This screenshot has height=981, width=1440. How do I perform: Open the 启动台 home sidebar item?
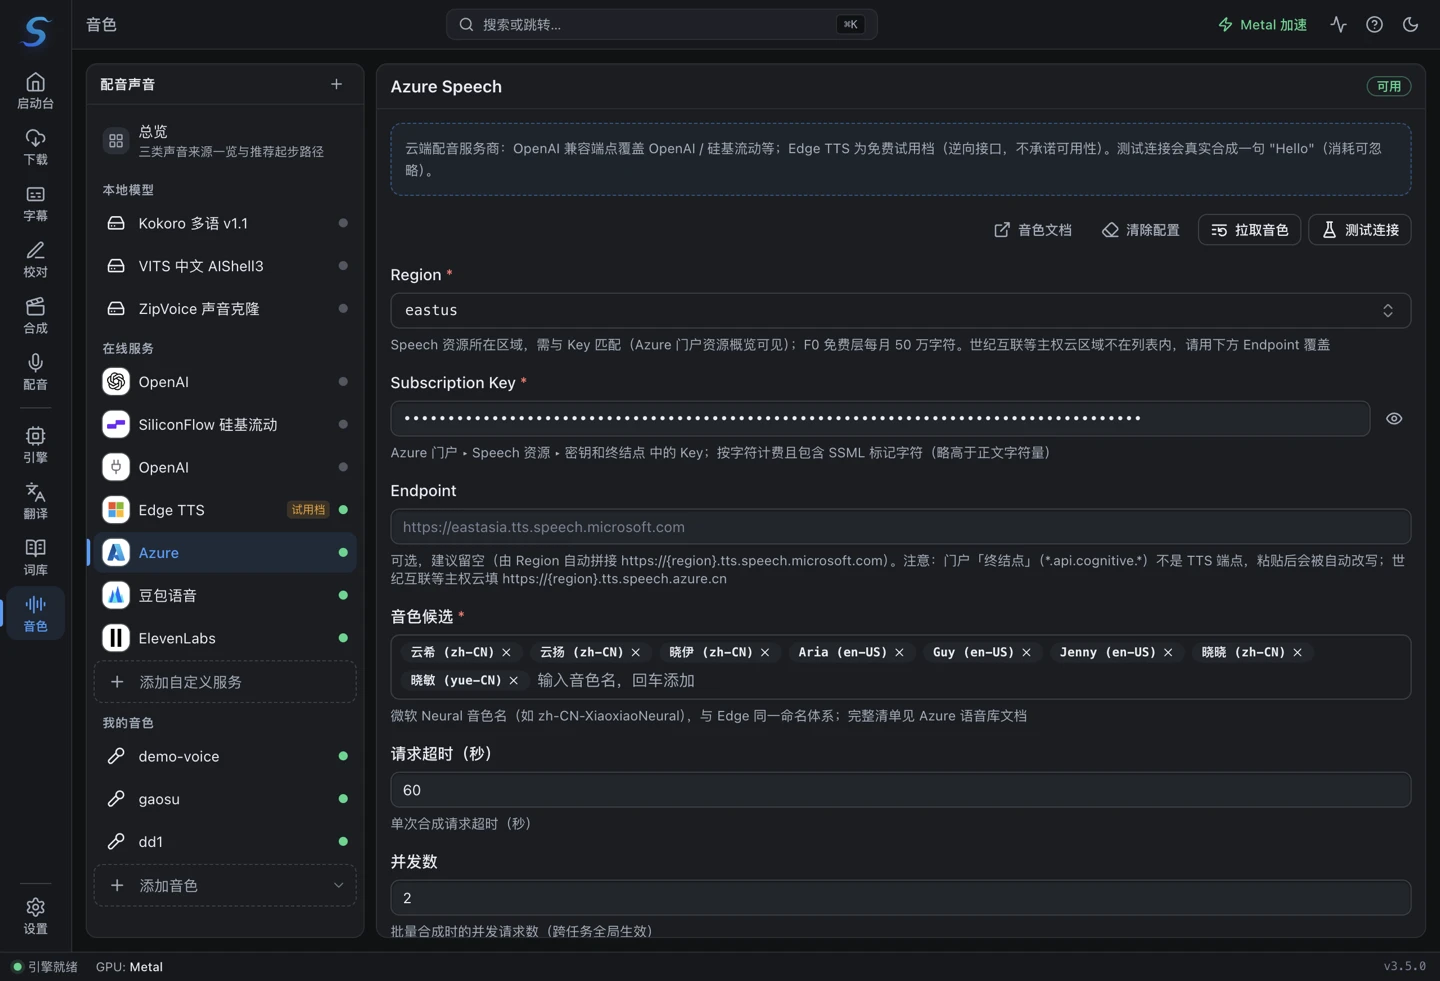35,91
